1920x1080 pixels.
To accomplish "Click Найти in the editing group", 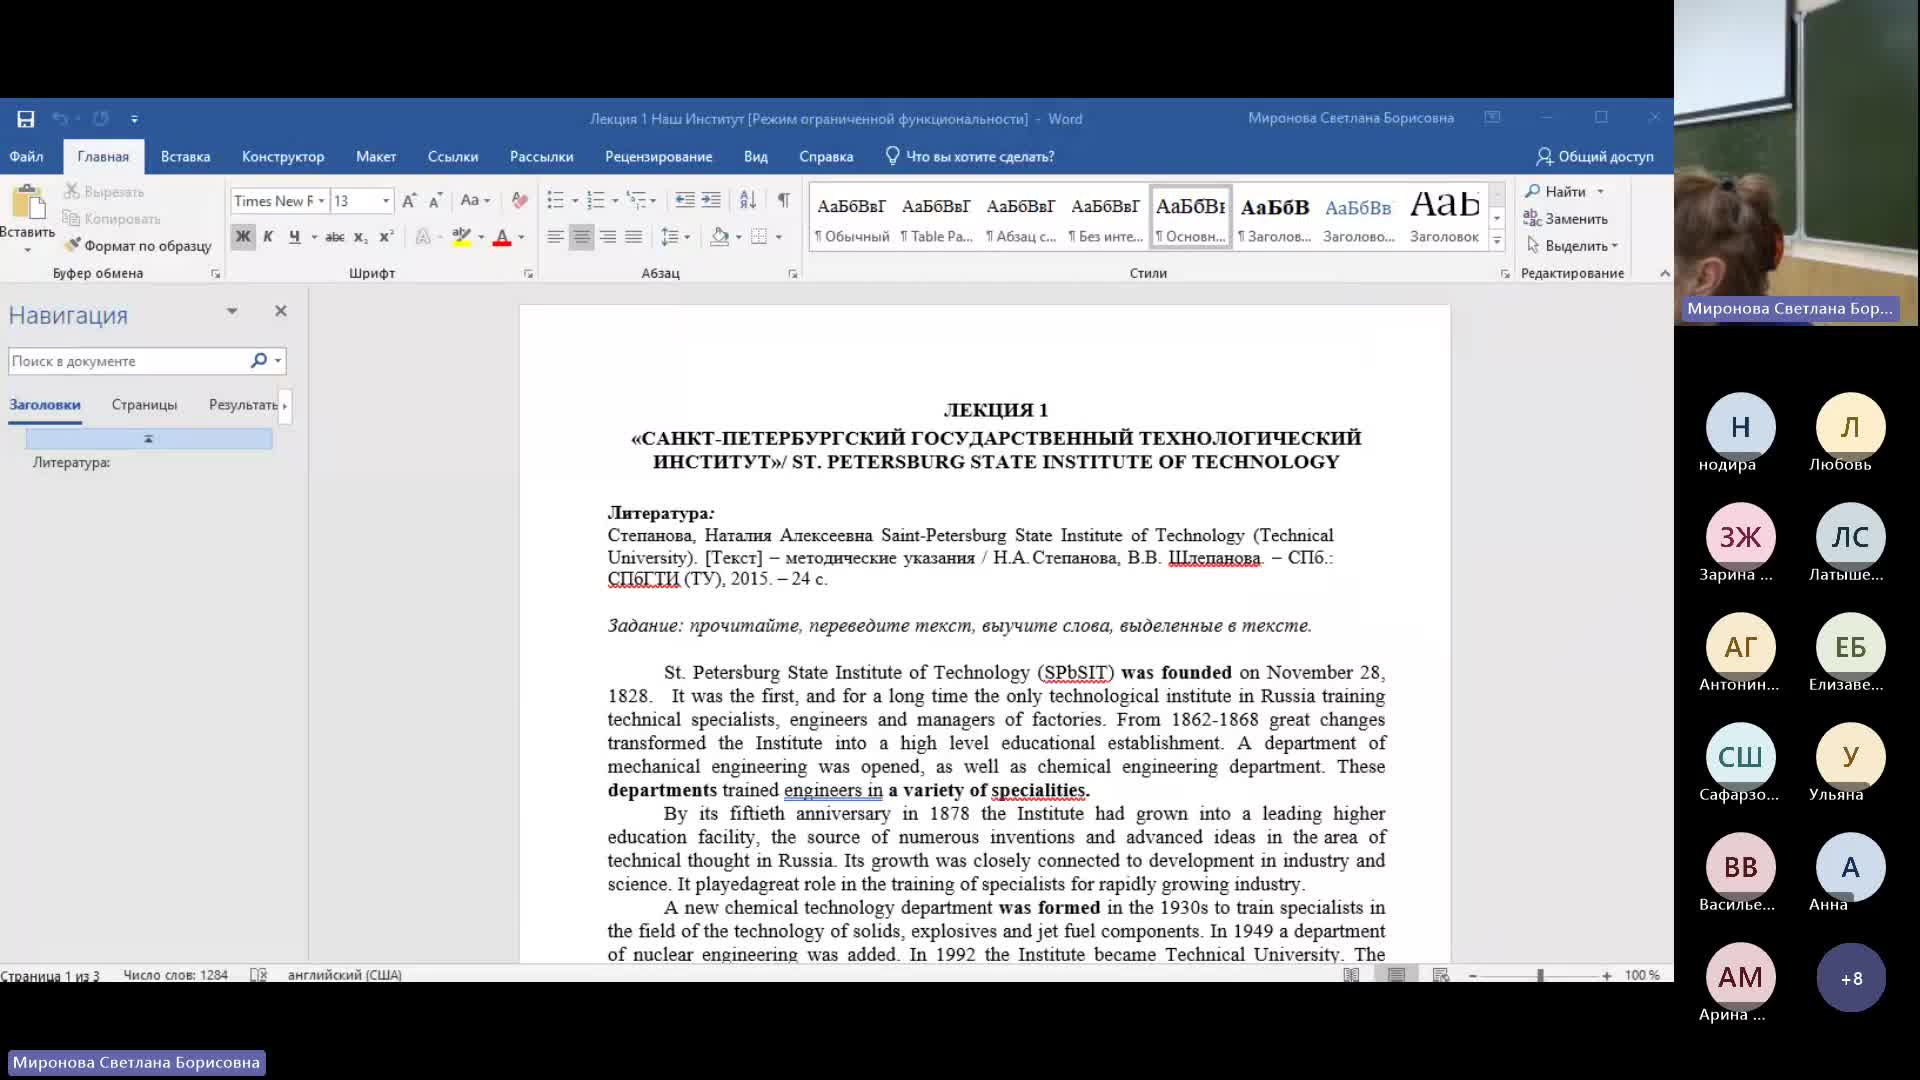I will coord(1556,192).
